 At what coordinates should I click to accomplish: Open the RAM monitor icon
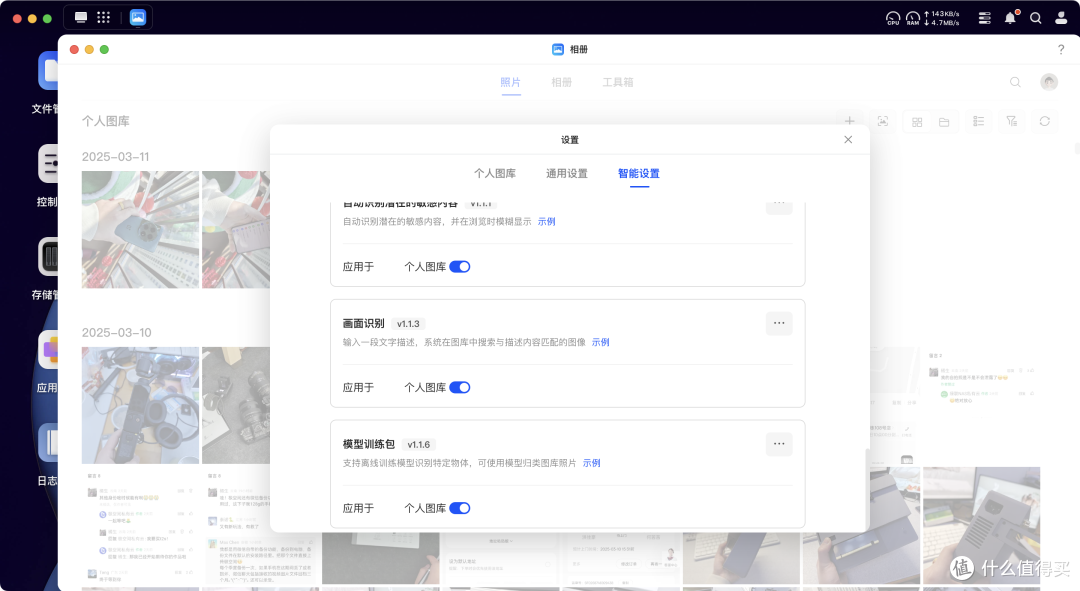tap(913, 18)
